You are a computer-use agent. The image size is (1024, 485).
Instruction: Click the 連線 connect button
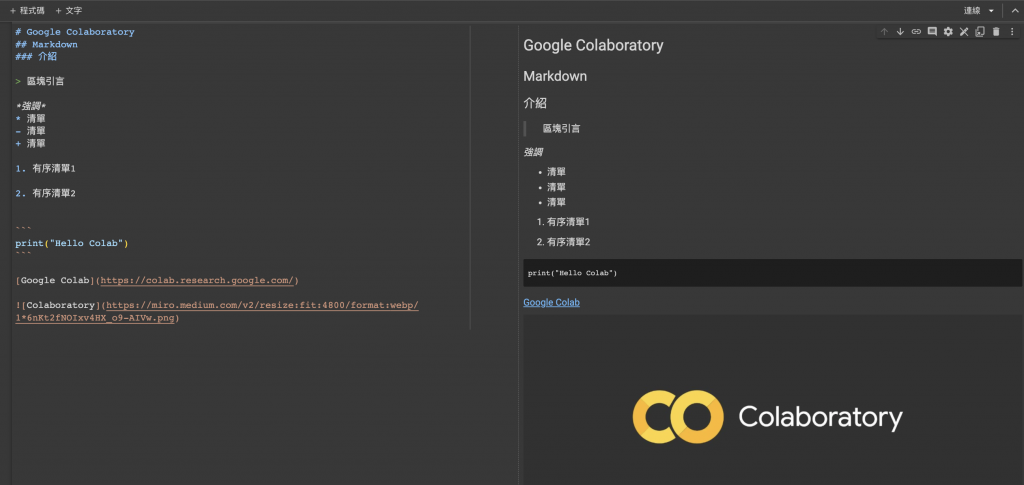972,10
